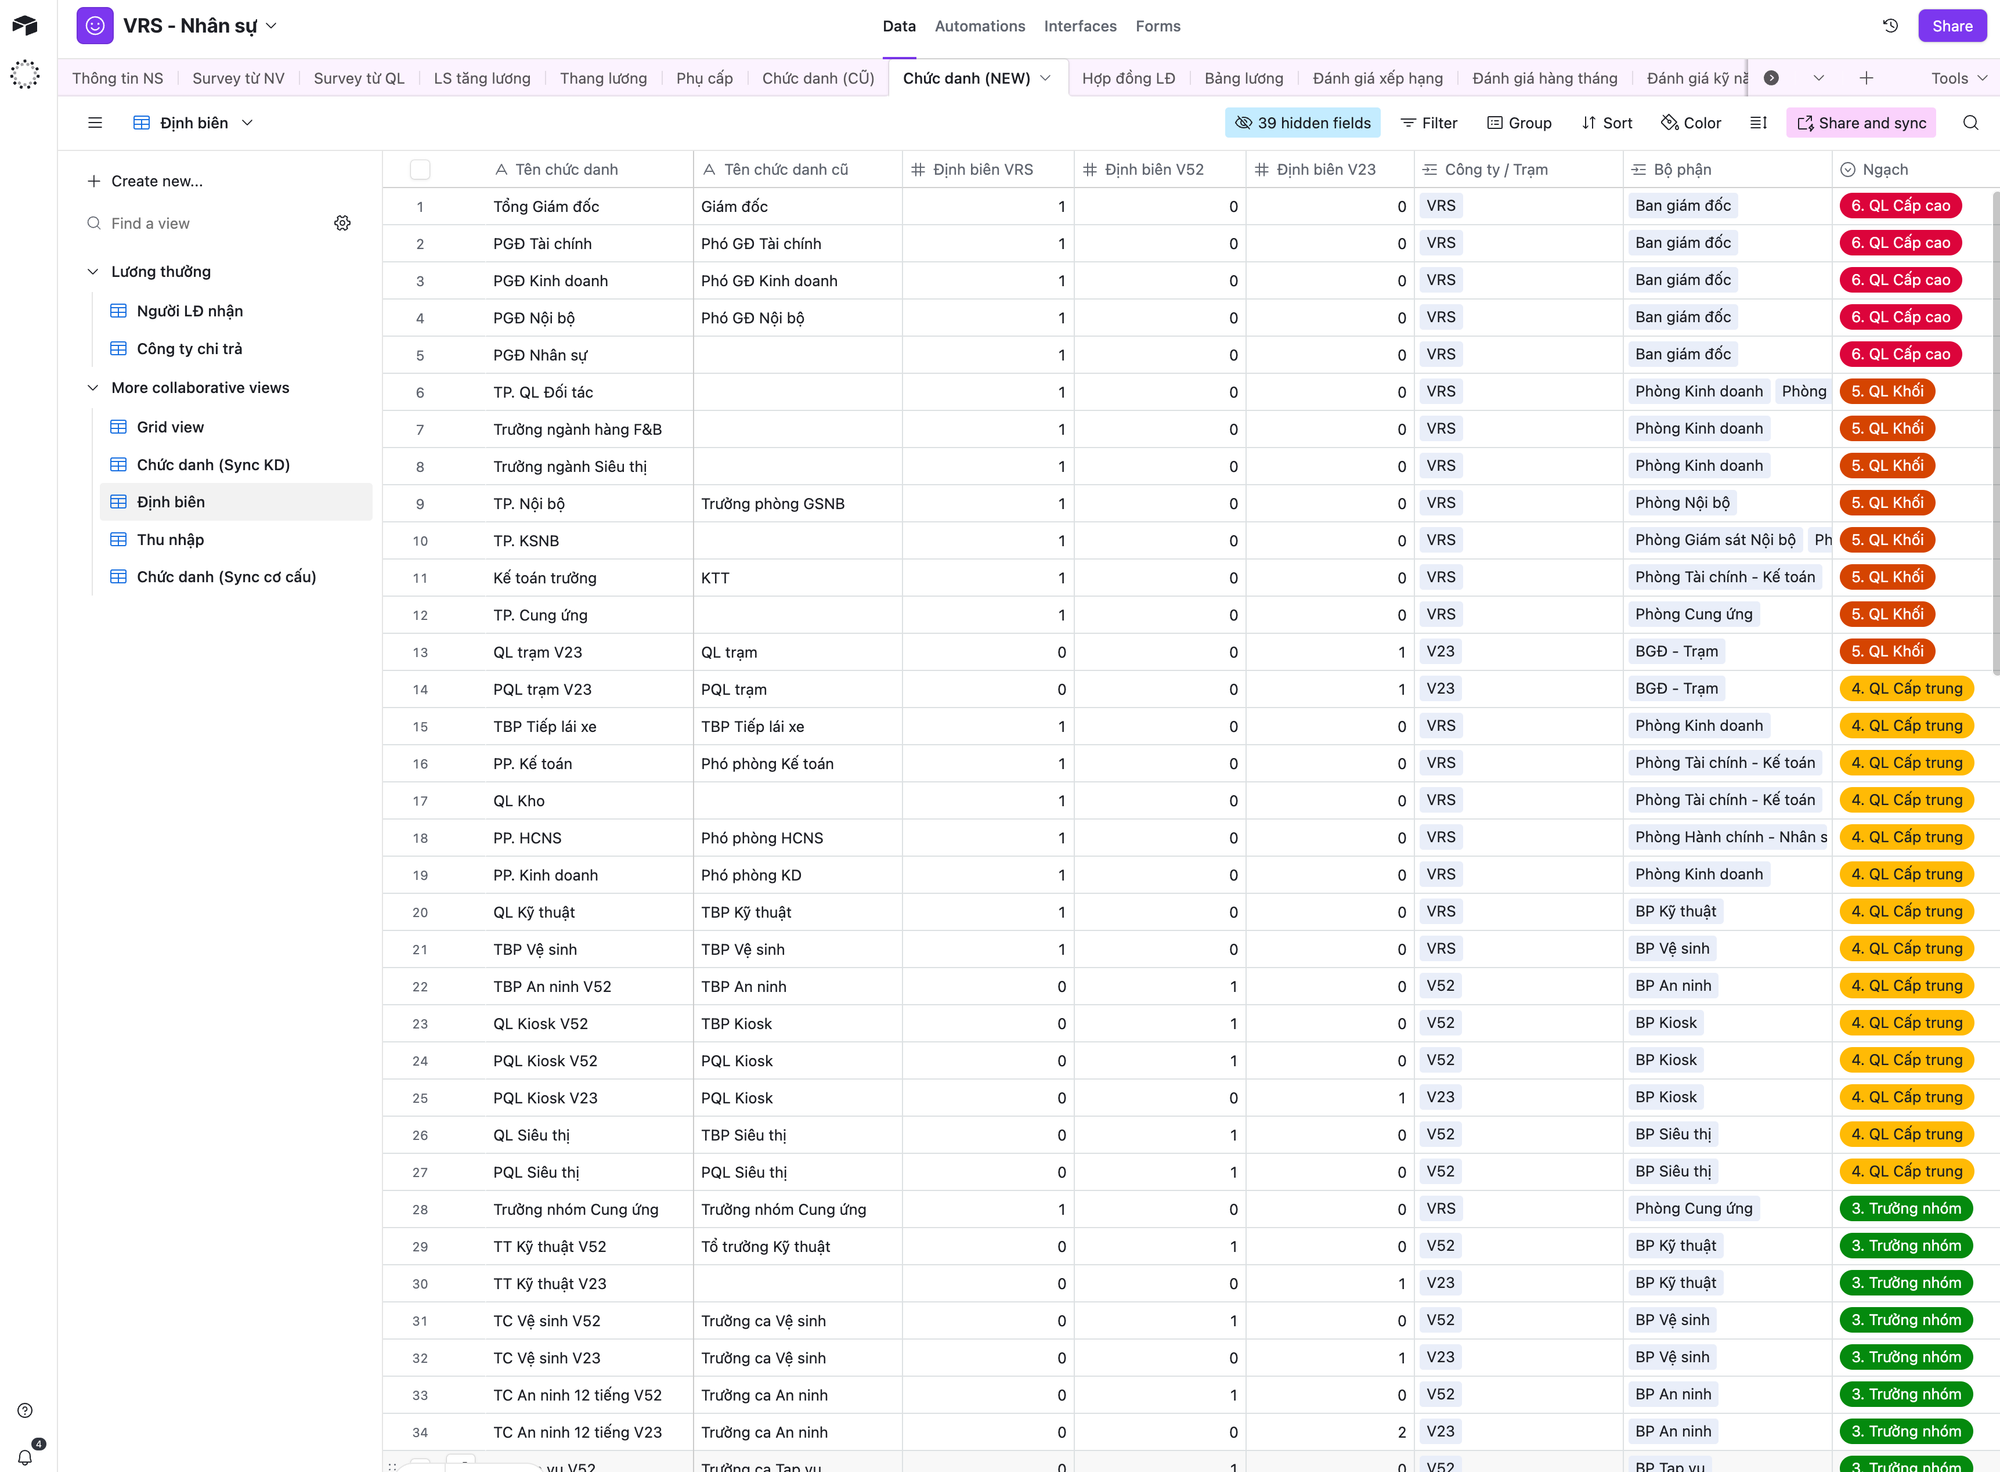This screenshot has width=2000, height=1472.
Task: Click Share and sync button
Action: 1861,123
